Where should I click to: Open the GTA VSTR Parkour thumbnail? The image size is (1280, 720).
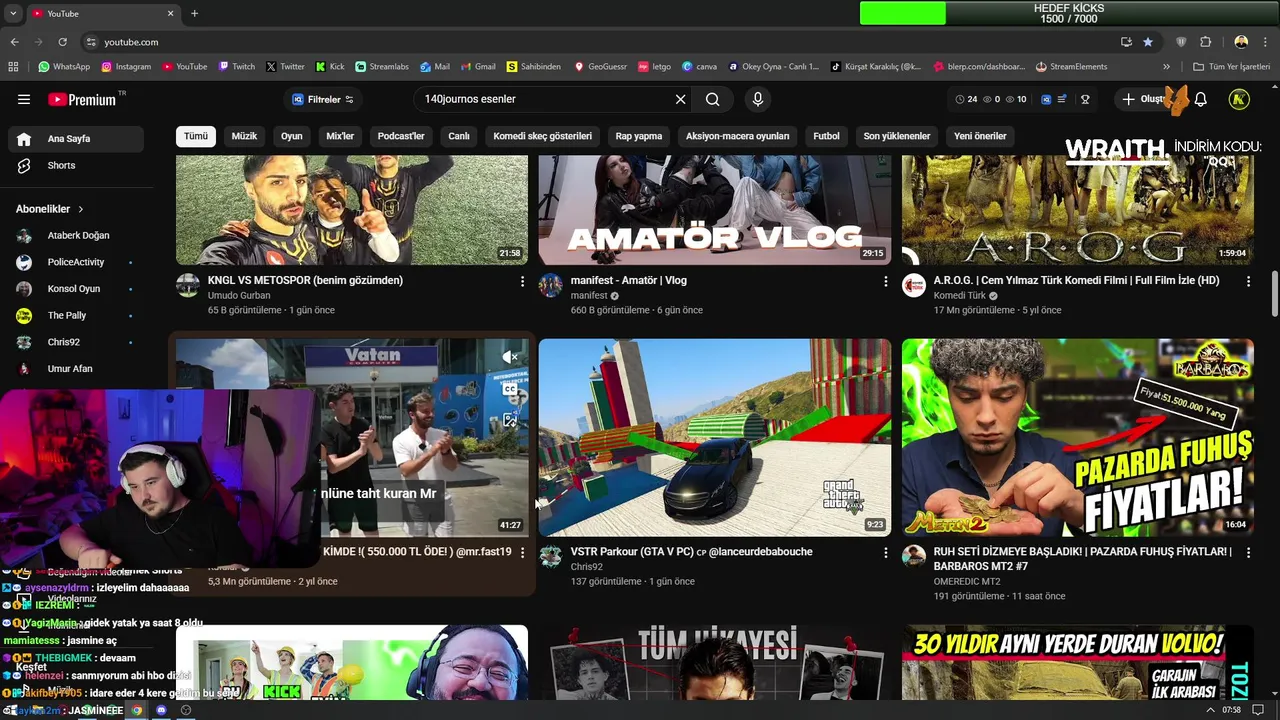coord(715,438)
